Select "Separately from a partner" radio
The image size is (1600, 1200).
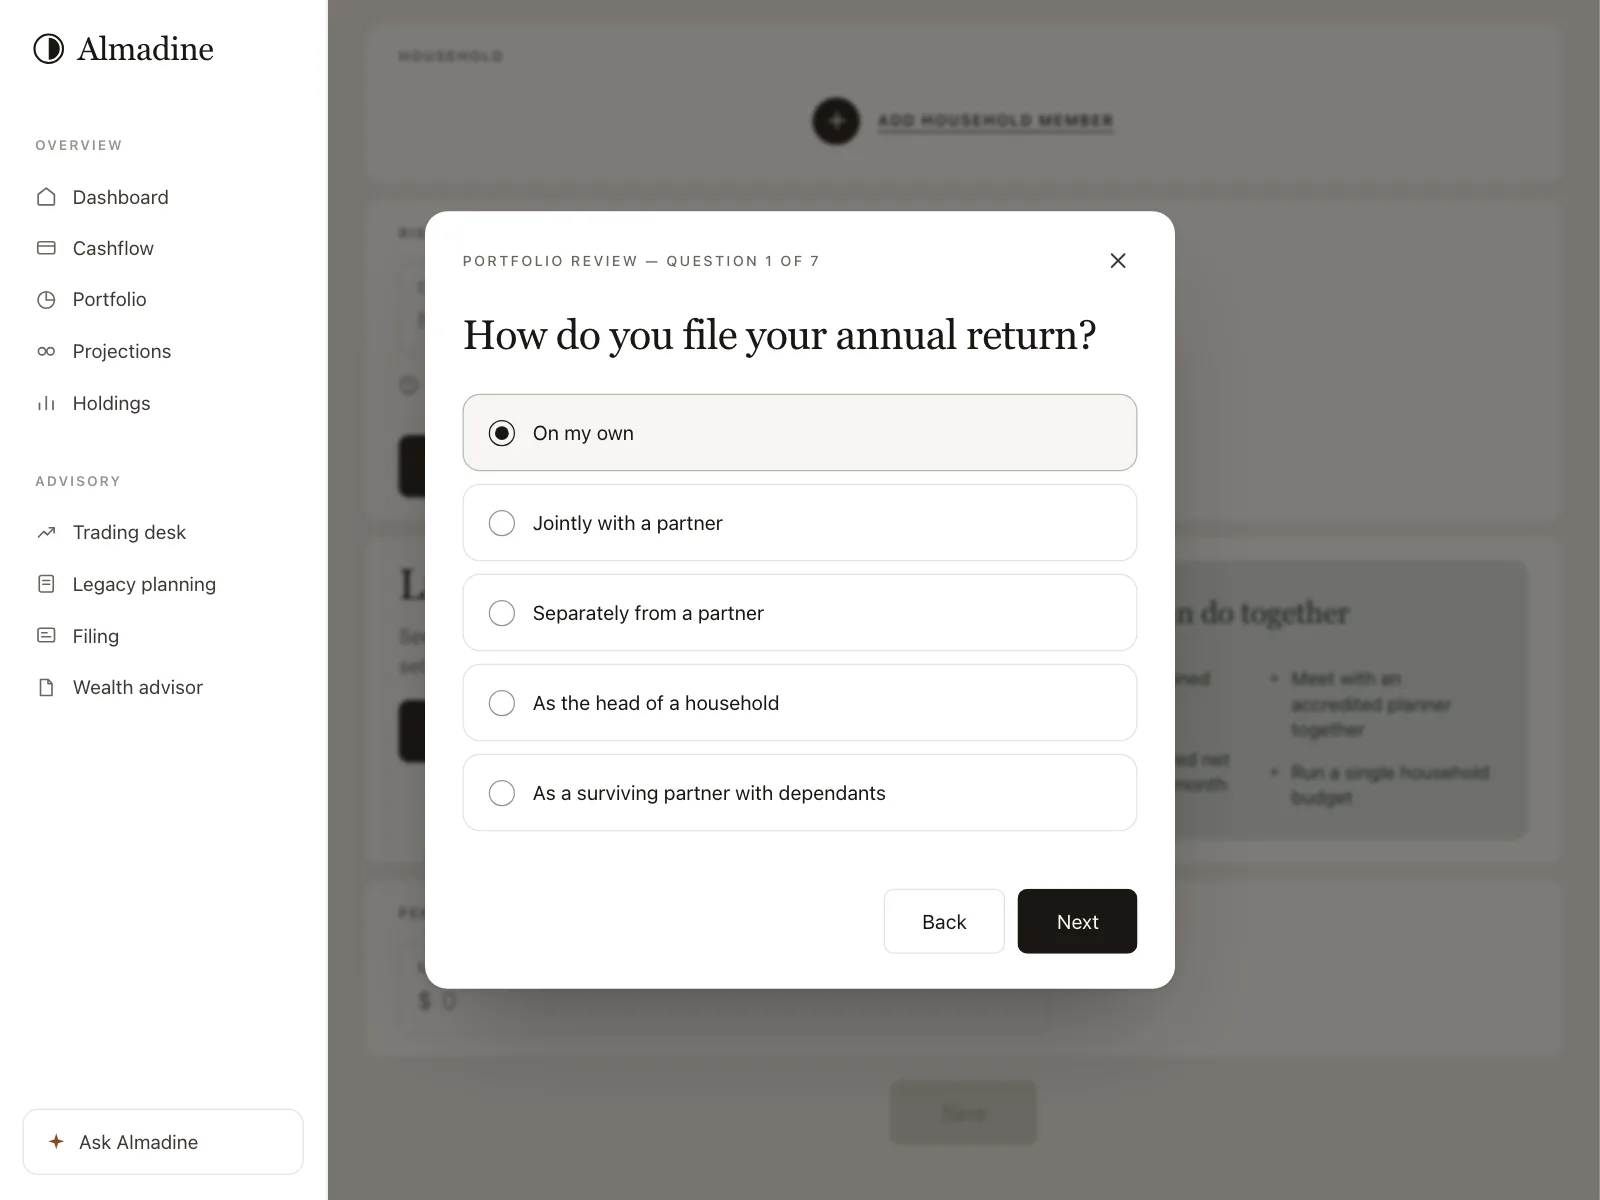800,613
